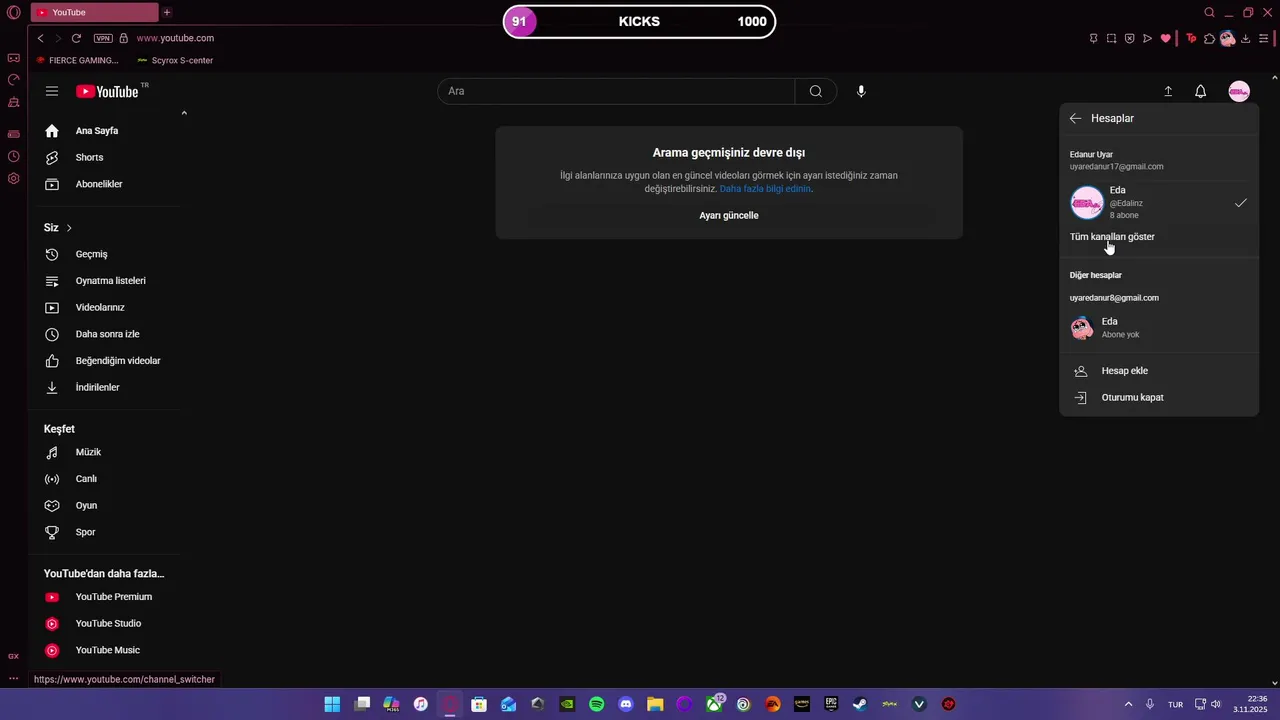Click the address bar URL

pos(175,38)
